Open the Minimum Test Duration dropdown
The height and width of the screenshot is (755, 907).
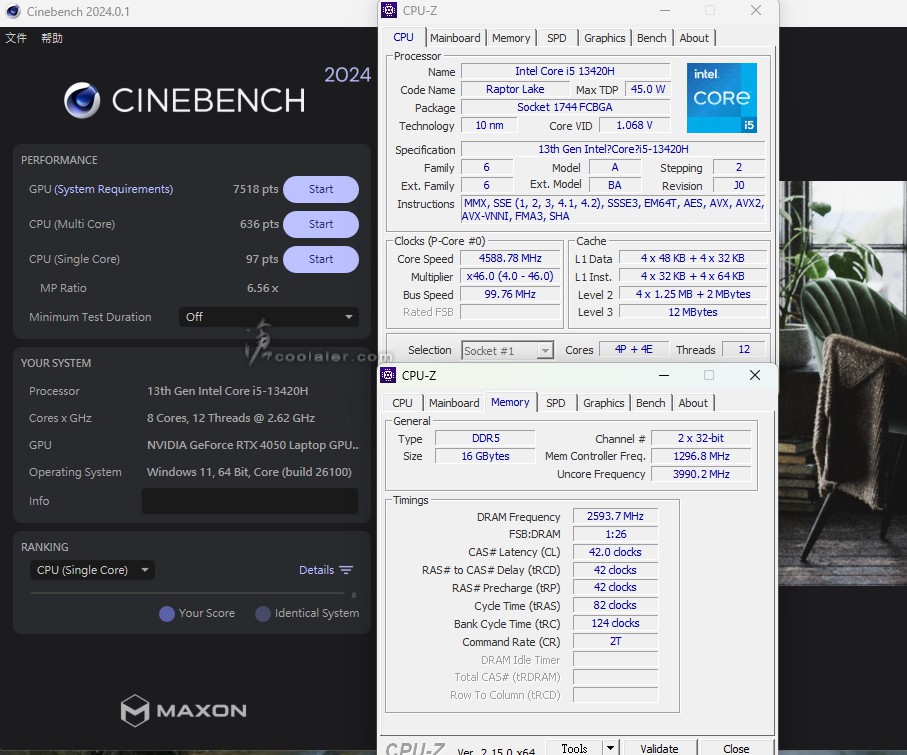coord(268,317)
